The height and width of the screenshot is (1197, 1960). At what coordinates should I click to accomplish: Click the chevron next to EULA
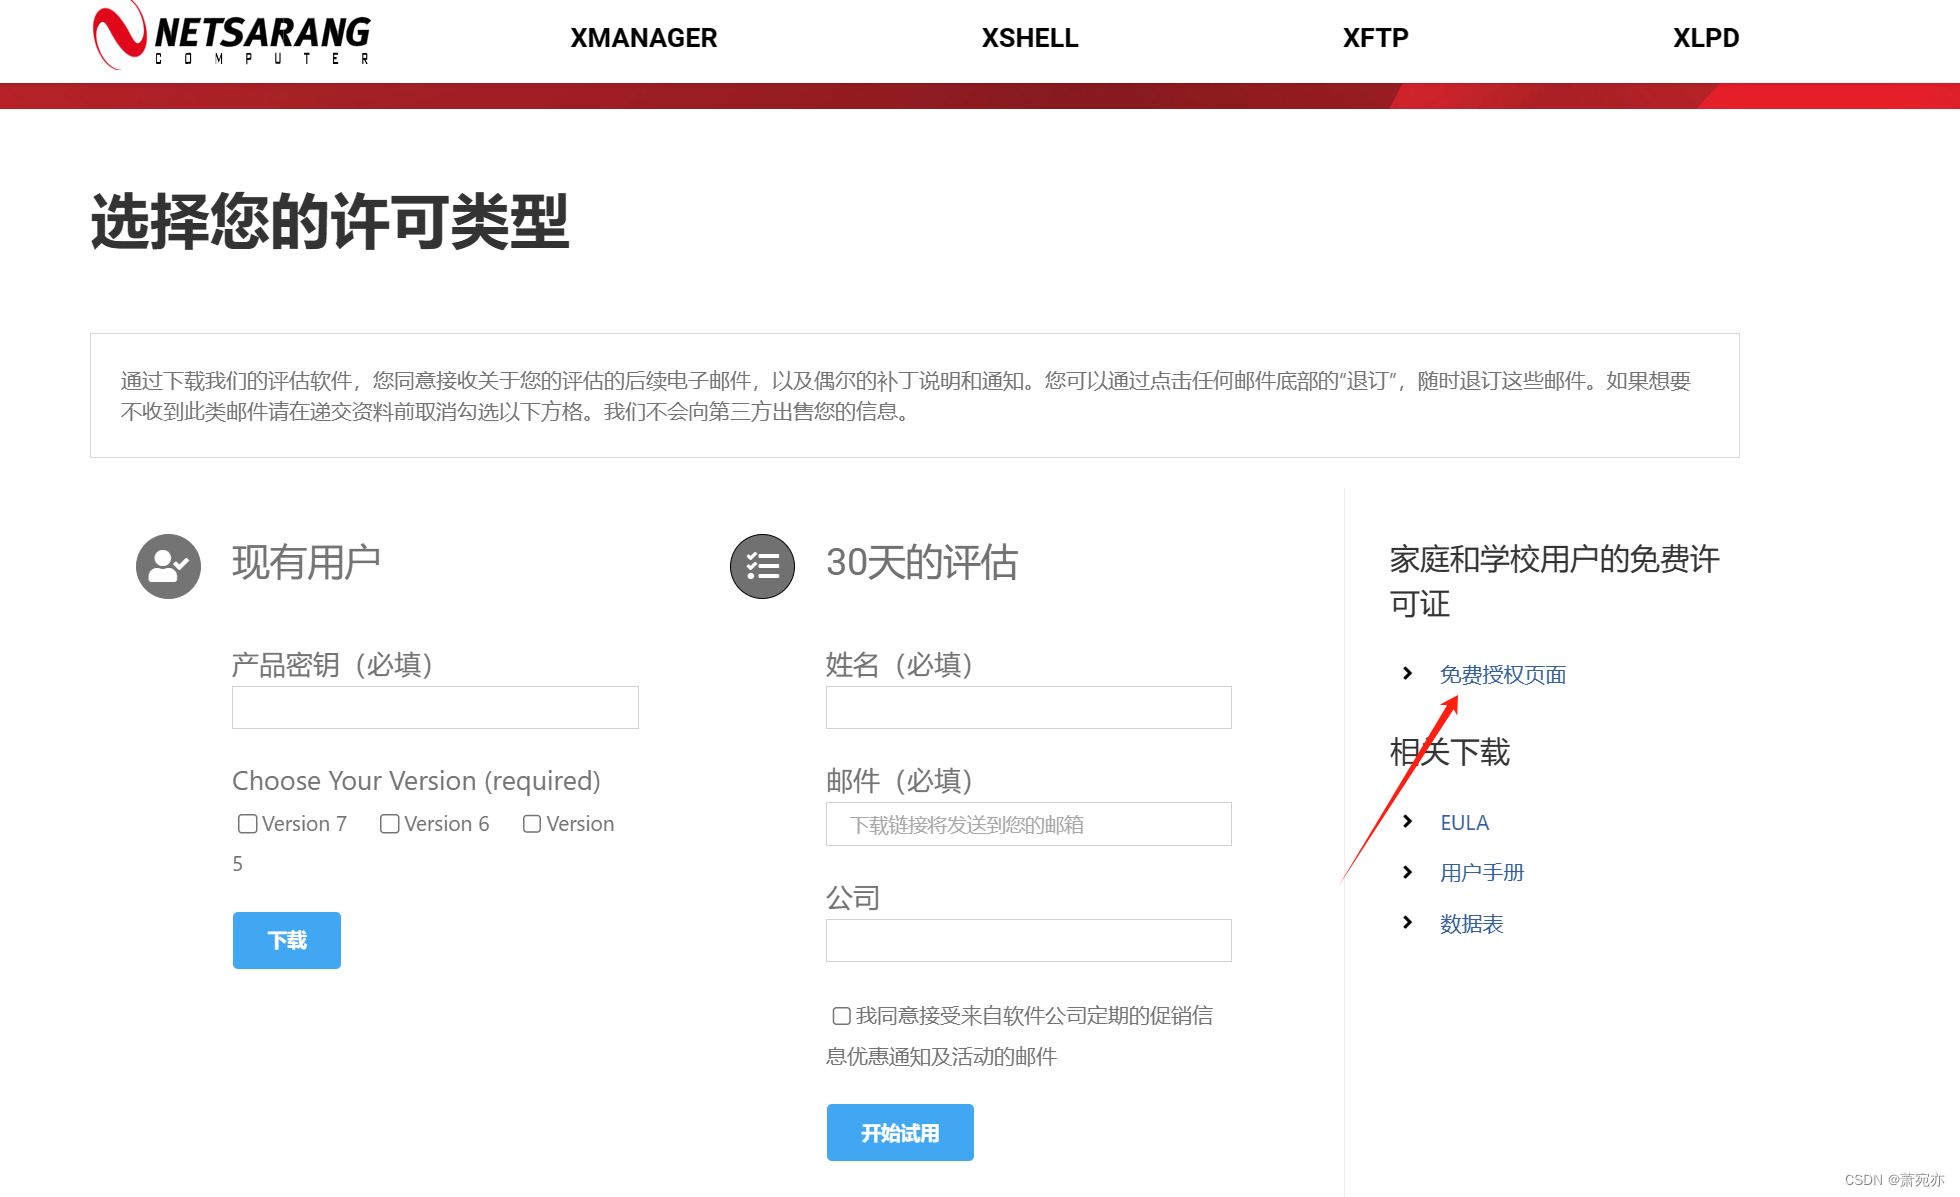tap(1407, 821)
